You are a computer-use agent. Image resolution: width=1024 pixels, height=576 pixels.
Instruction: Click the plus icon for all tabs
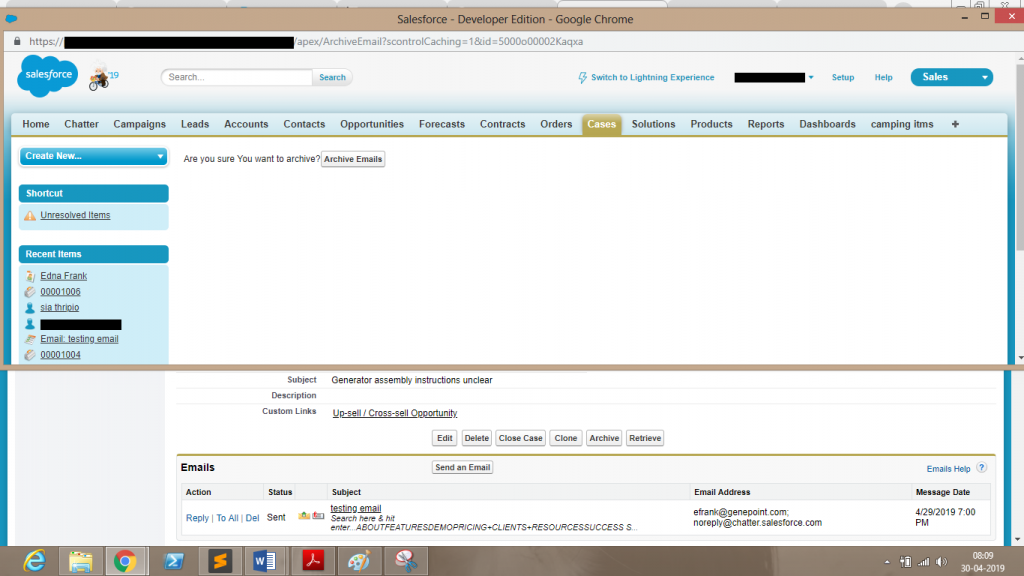(x=955, y=124)
